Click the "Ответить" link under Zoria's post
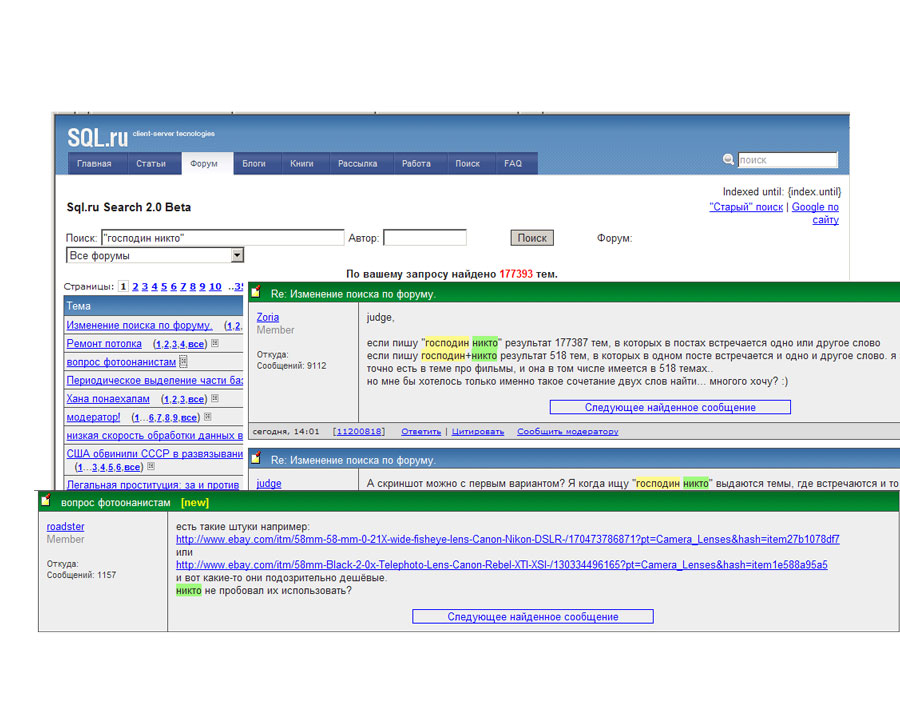The height and width of the screenshot is (719, 900). point(421,432)
